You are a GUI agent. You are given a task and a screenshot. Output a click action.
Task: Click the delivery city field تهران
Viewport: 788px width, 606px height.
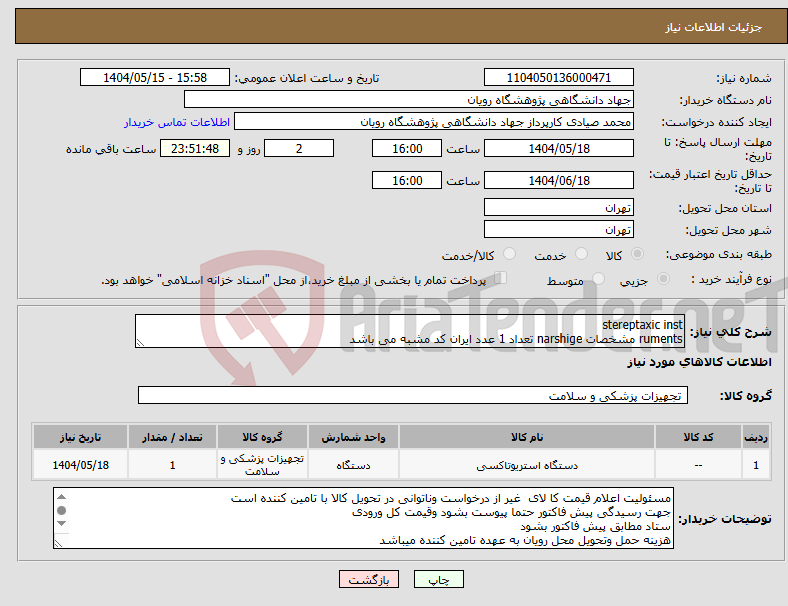tap(559, 229)
